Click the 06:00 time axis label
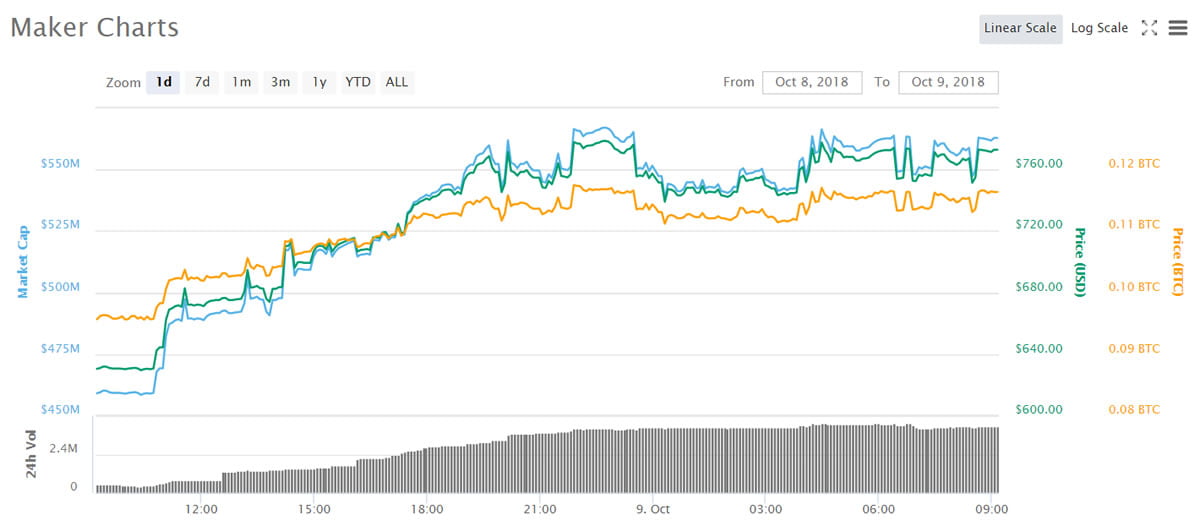The width and height of the screenshot is (1200, 532). pyautogui.click(x=878, y=509)
